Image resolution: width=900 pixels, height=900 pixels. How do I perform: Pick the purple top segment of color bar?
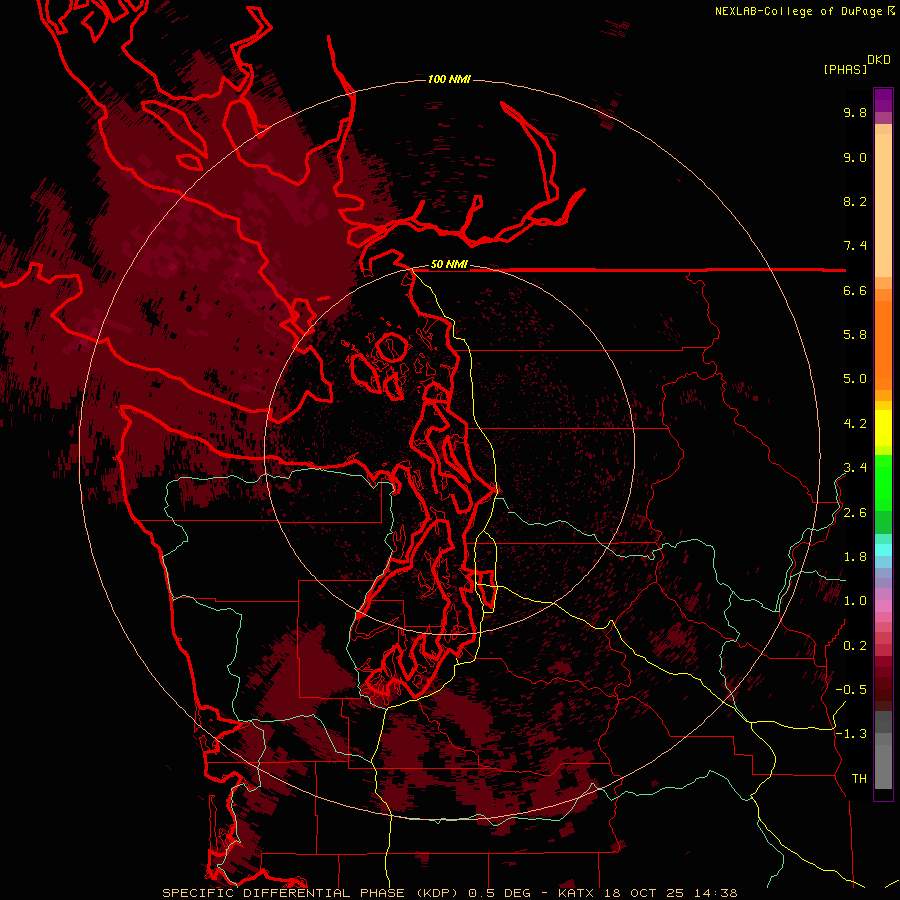pos(883,100)
